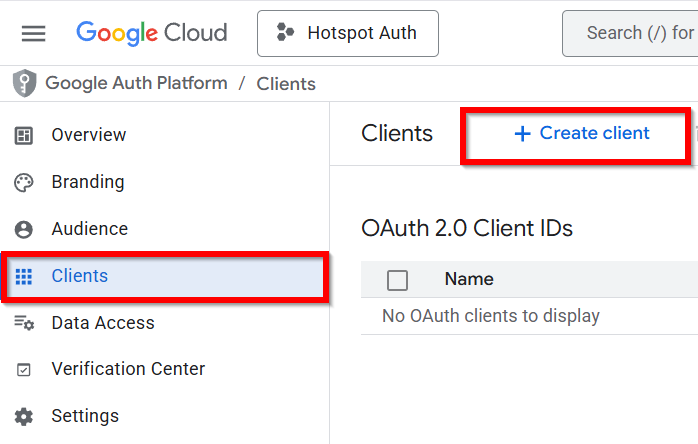Tick the select-all checkbox beside Name

(397, 280)
